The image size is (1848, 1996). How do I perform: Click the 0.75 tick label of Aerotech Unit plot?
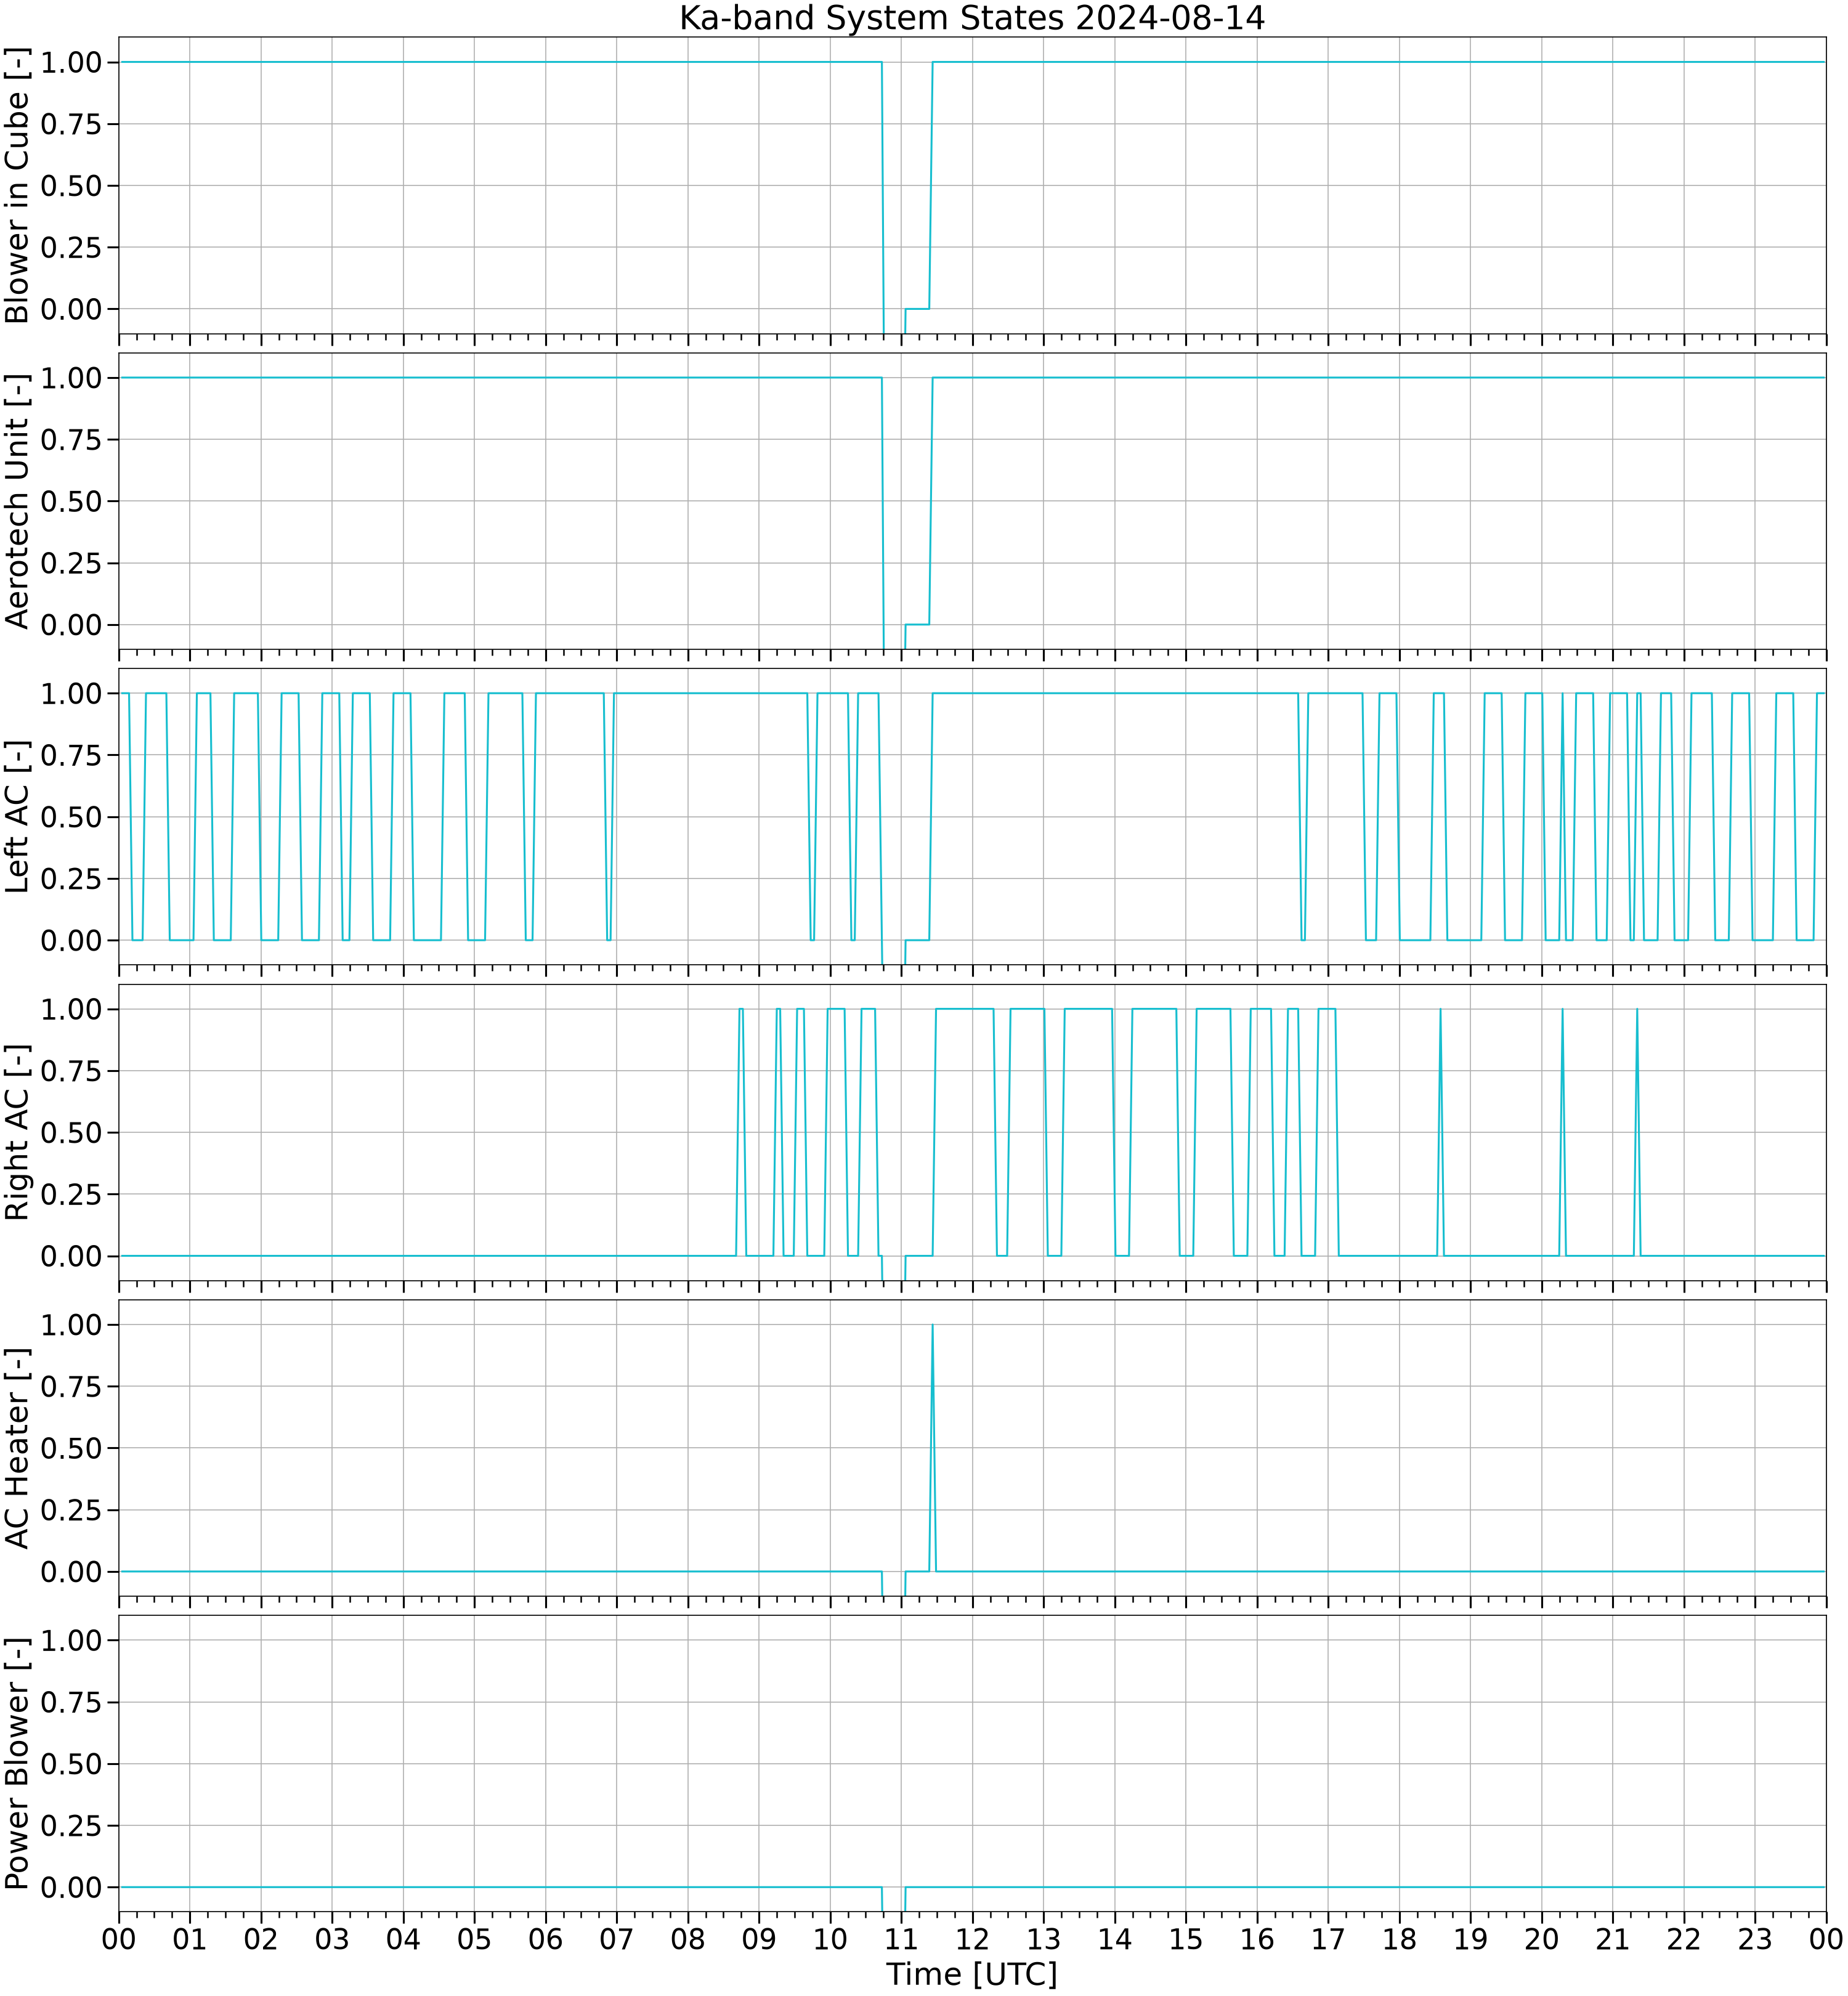pos(71,440)
